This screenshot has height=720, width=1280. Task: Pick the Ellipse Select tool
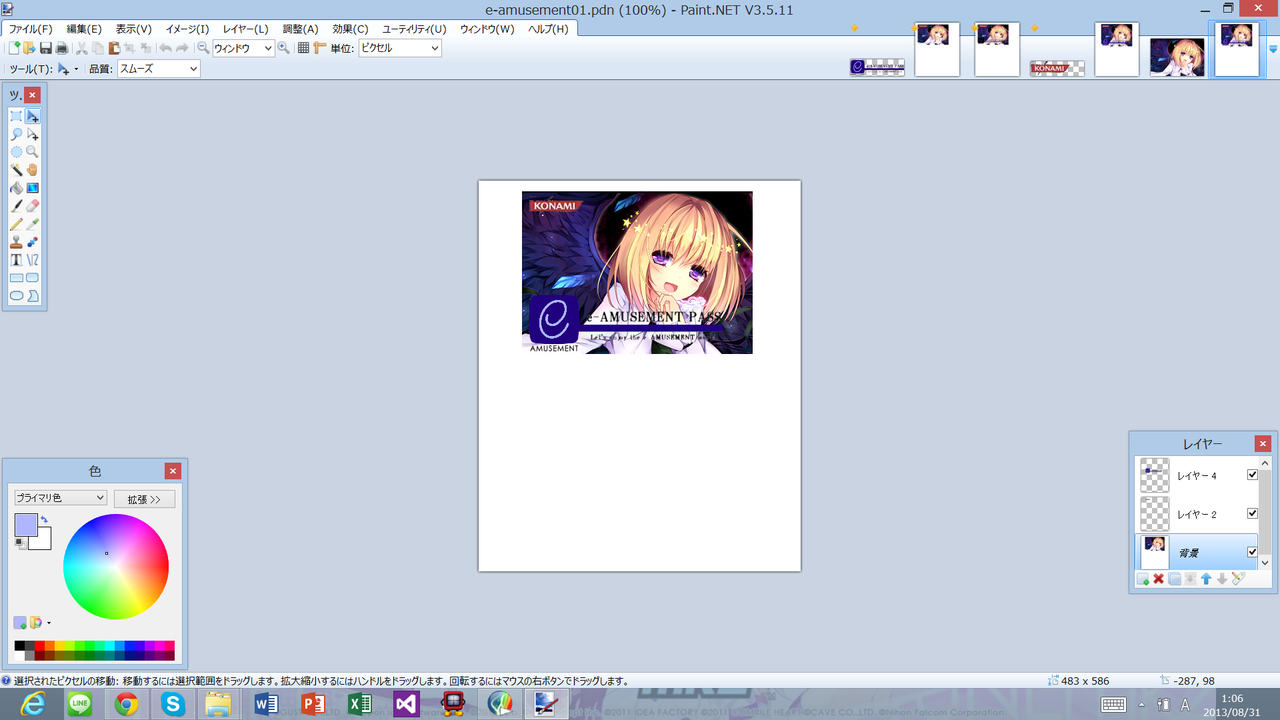[16, 152]
